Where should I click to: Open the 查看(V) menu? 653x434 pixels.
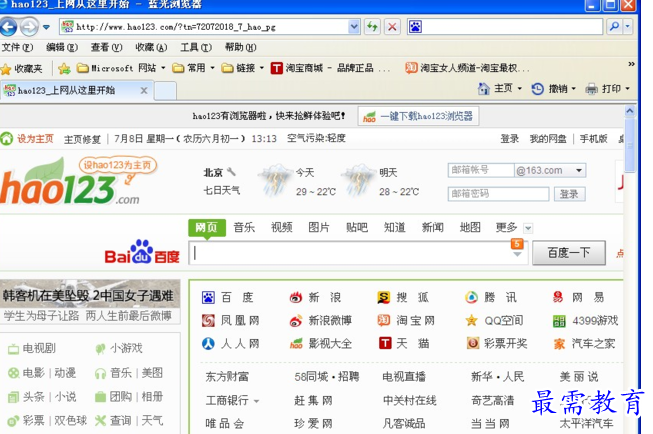pos(106,47)
